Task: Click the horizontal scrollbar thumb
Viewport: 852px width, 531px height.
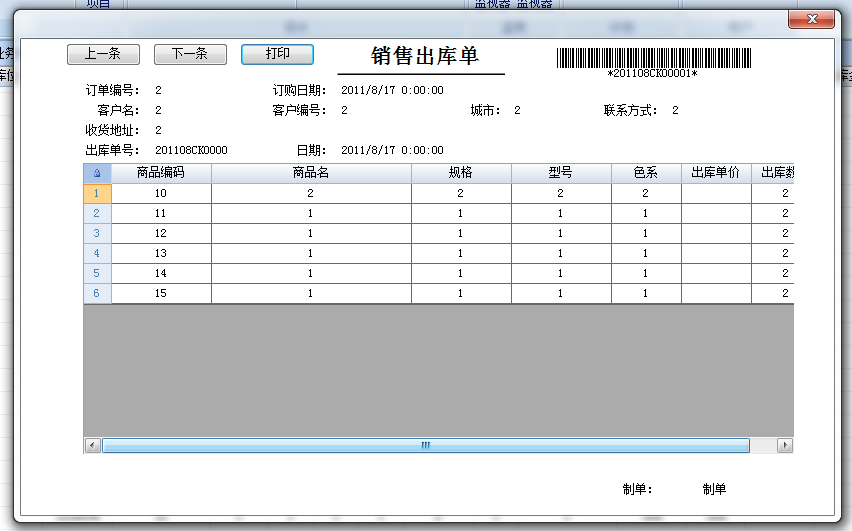Action: point(425,445)
